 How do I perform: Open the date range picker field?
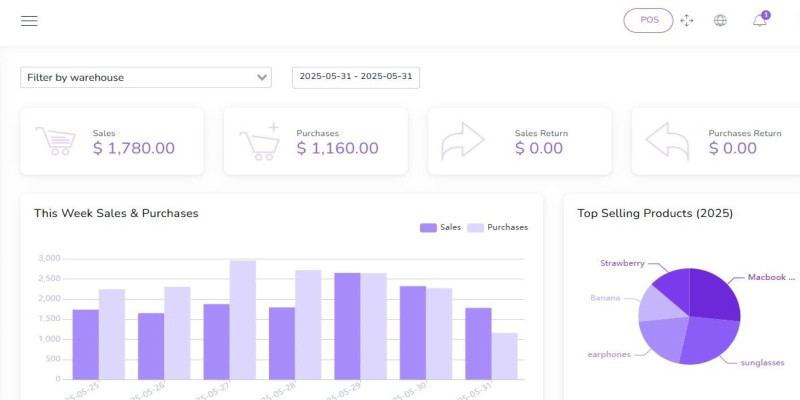[x=356, y=77]
